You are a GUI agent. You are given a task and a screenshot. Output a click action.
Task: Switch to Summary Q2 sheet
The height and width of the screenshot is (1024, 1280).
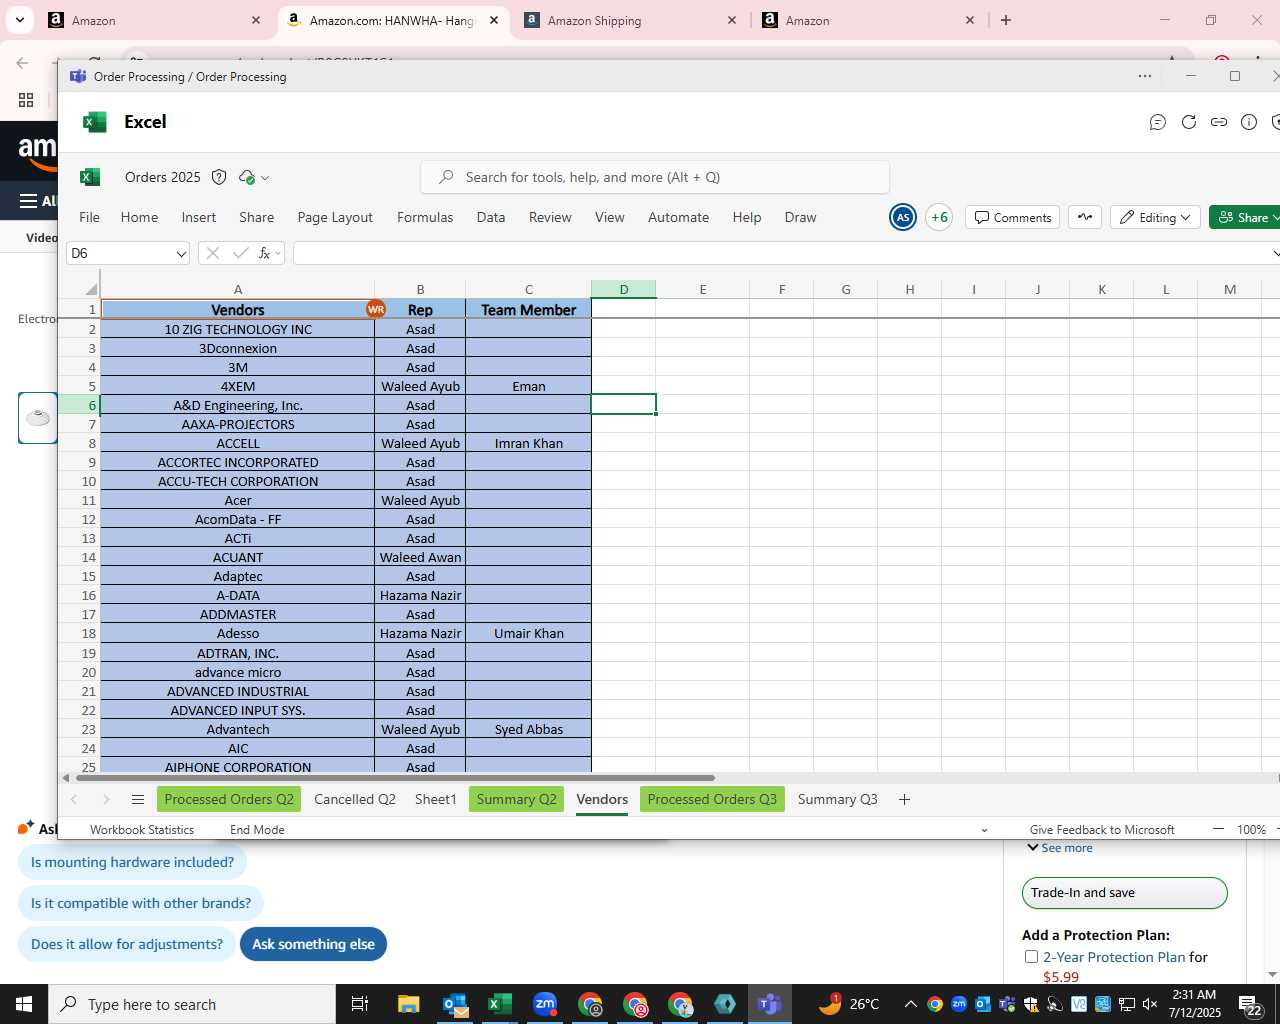pos(516,799)
